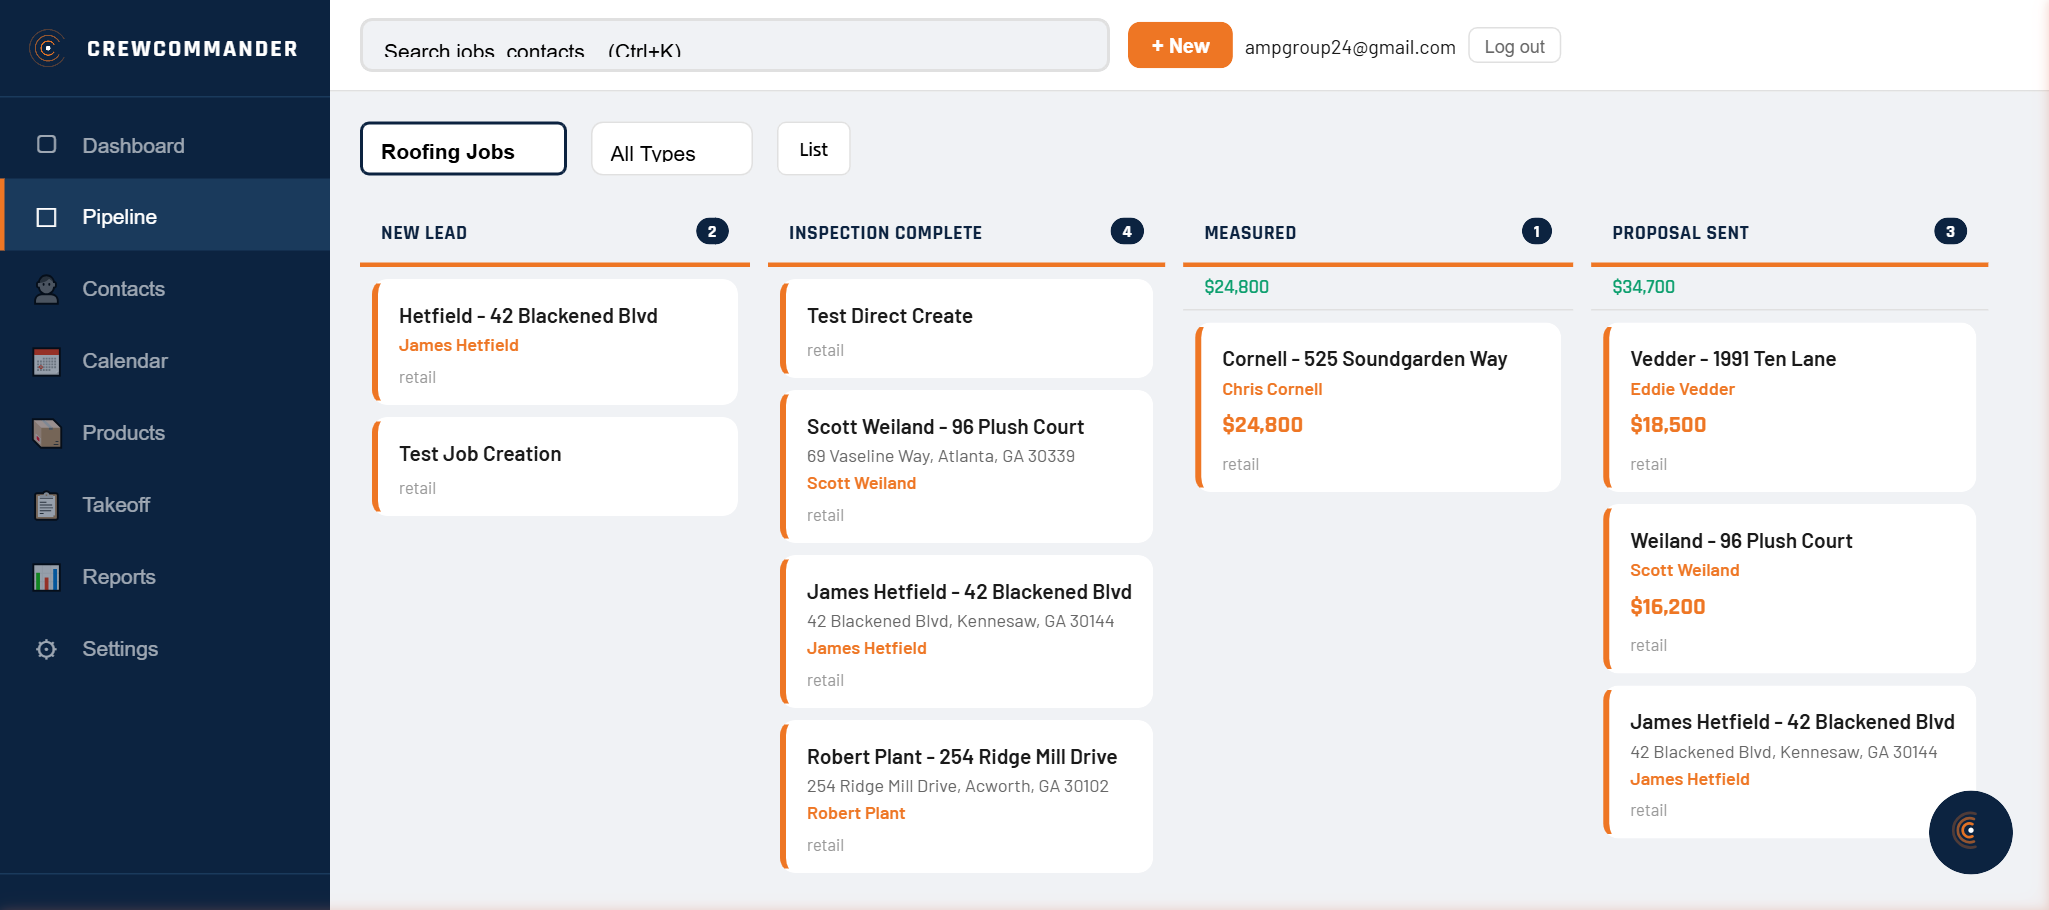Open Dashboard via its sidebar icon
The height and width of the screenshot is (910, 2049).
47,145
